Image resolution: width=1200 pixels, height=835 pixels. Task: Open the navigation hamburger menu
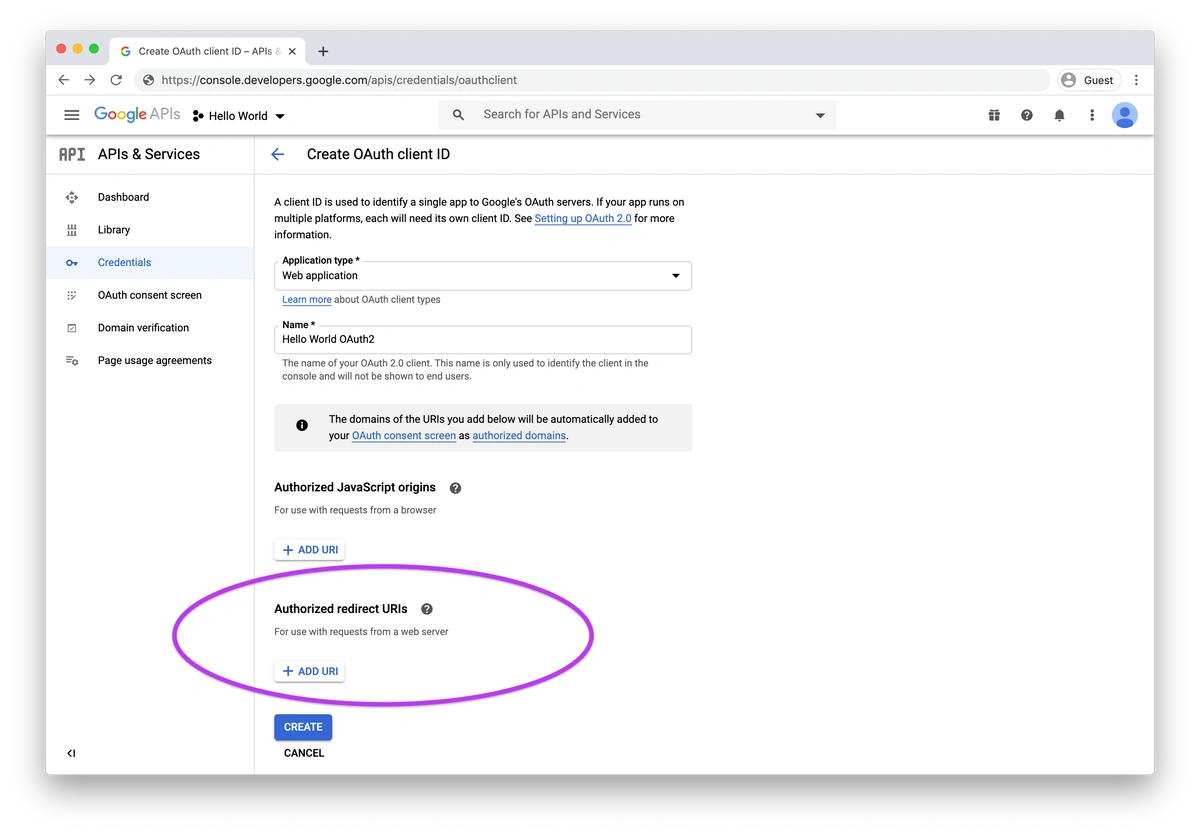(71, 114)
